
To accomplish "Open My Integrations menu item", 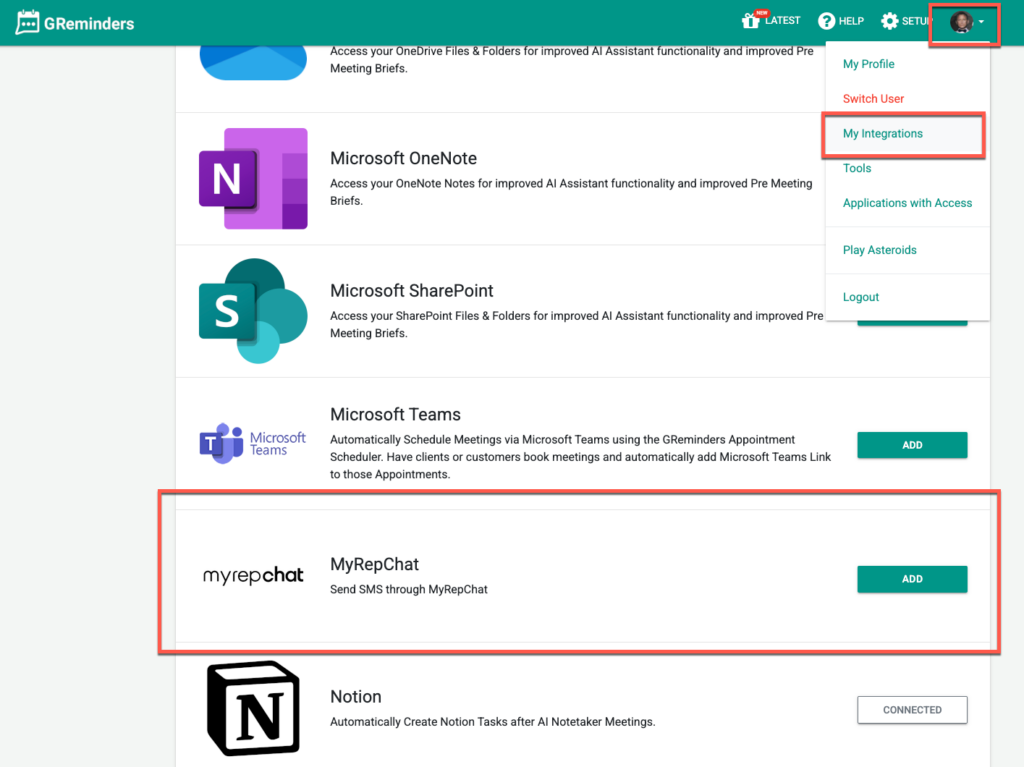I will [x=882, y=134].
